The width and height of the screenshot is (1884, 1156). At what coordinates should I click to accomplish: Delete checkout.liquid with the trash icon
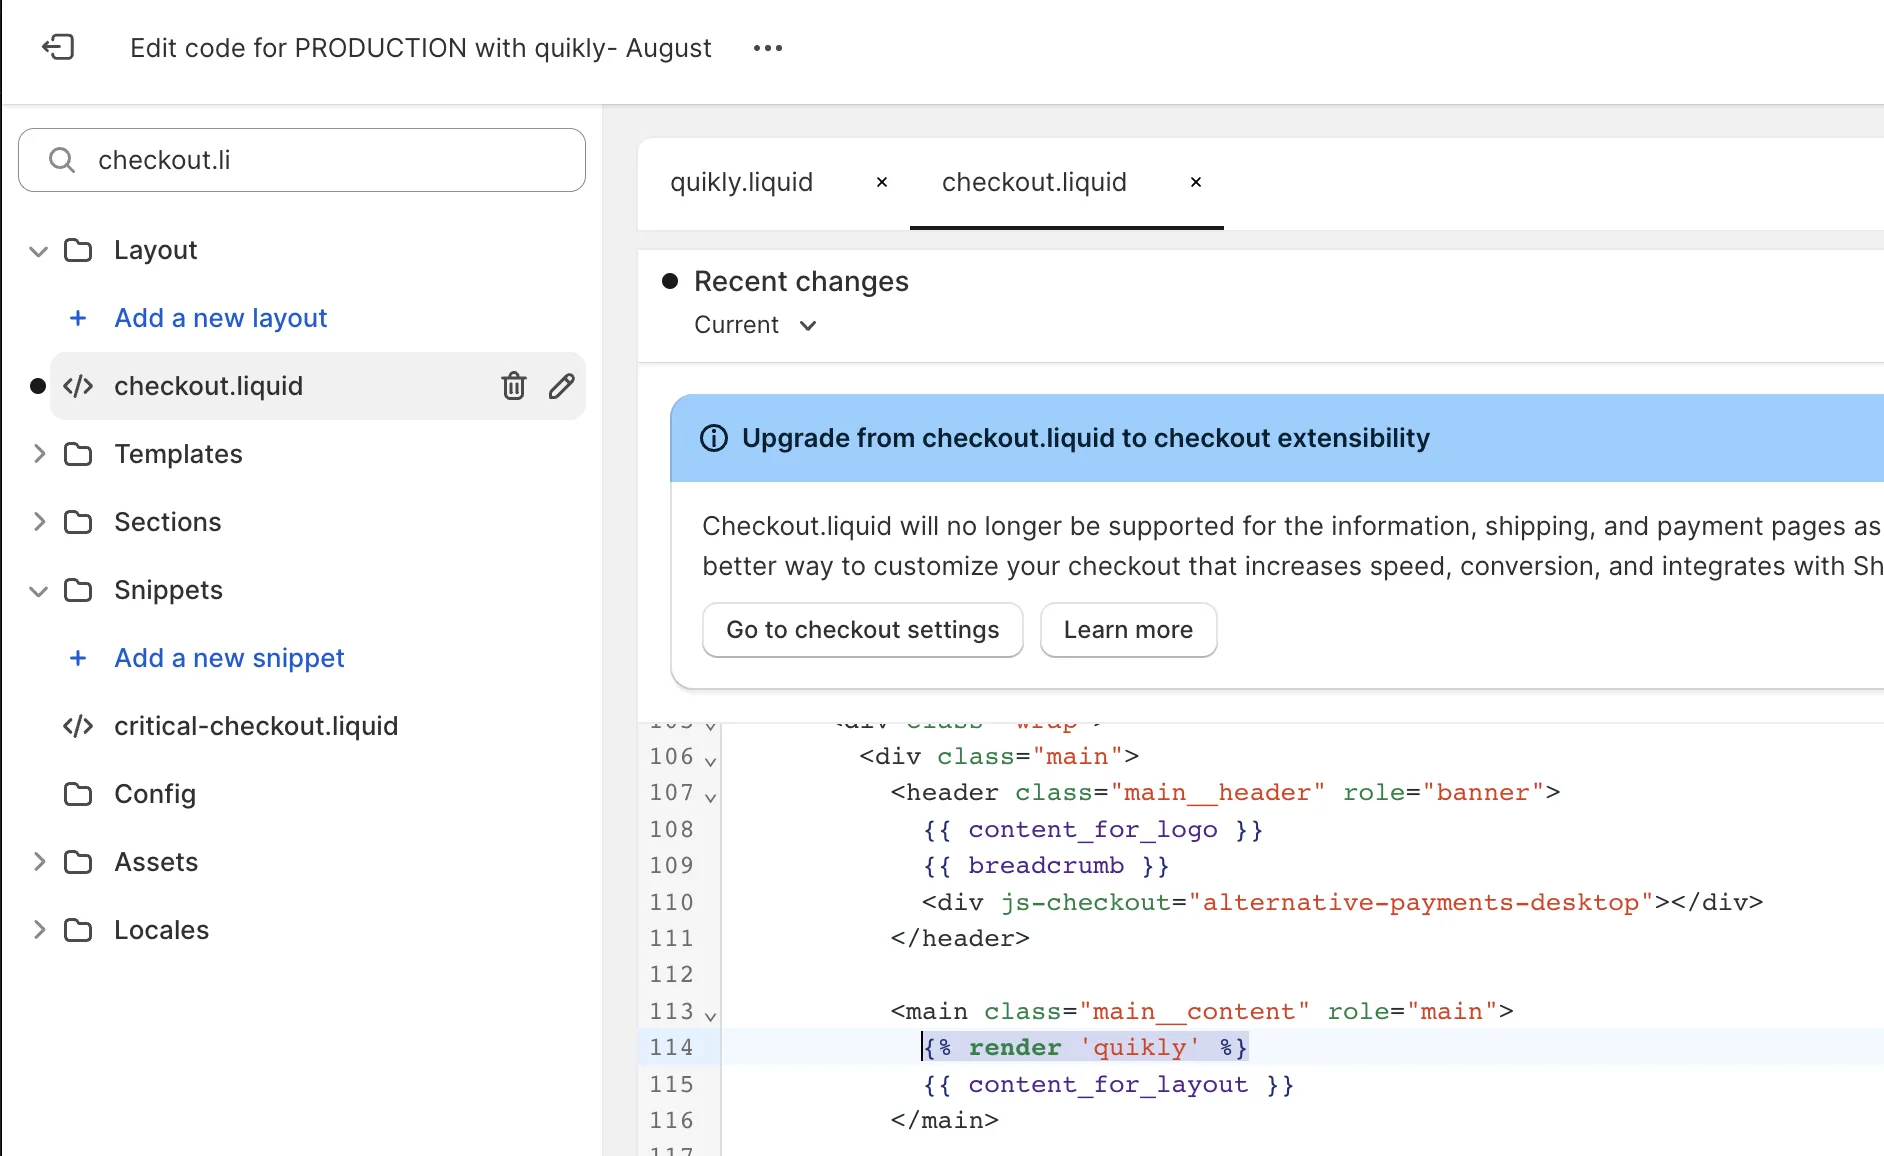pos(513,386)
